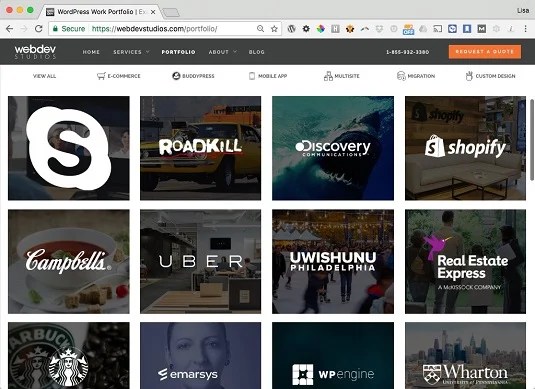This screenshot has width=535, height=389.
Task: Expand the About menu chevron
Action: [235, 52]
